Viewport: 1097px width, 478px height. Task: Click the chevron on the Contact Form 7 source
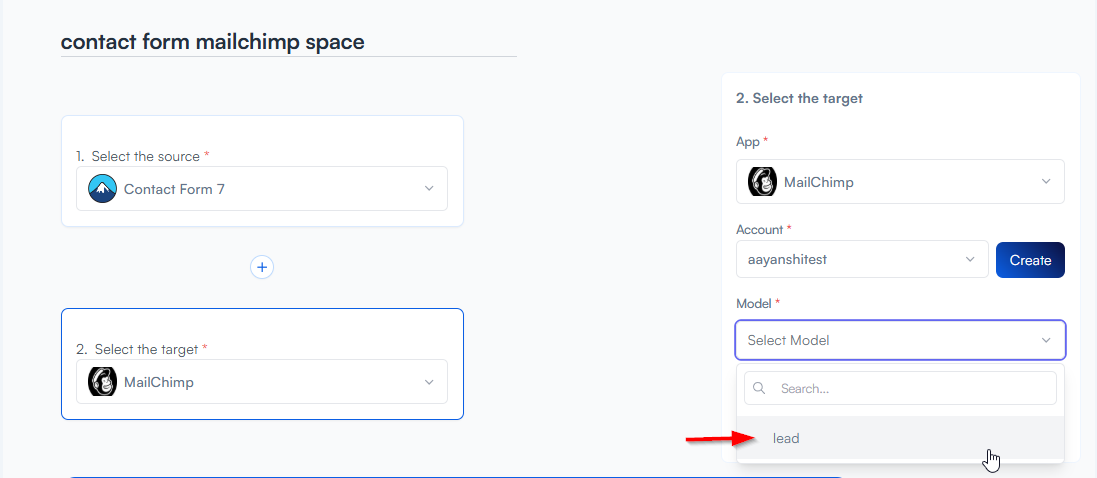(x=429, y=189)
